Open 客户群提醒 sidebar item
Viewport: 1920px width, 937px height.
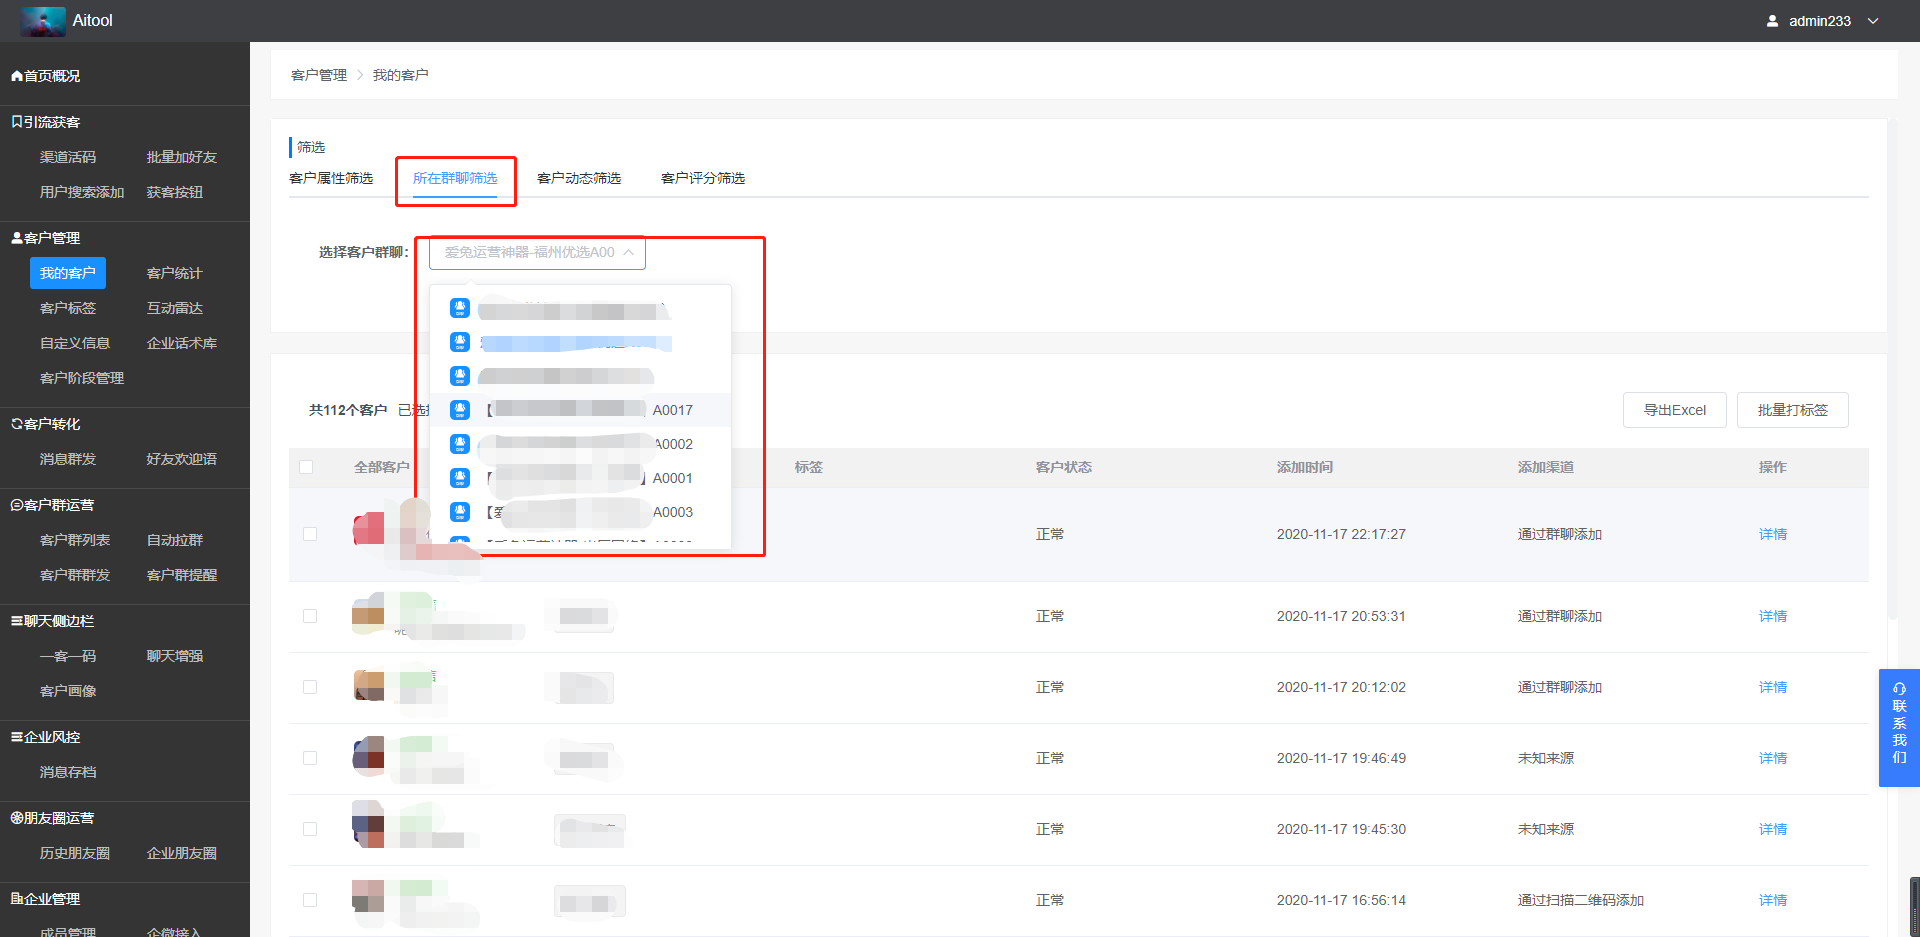[182, 575]
